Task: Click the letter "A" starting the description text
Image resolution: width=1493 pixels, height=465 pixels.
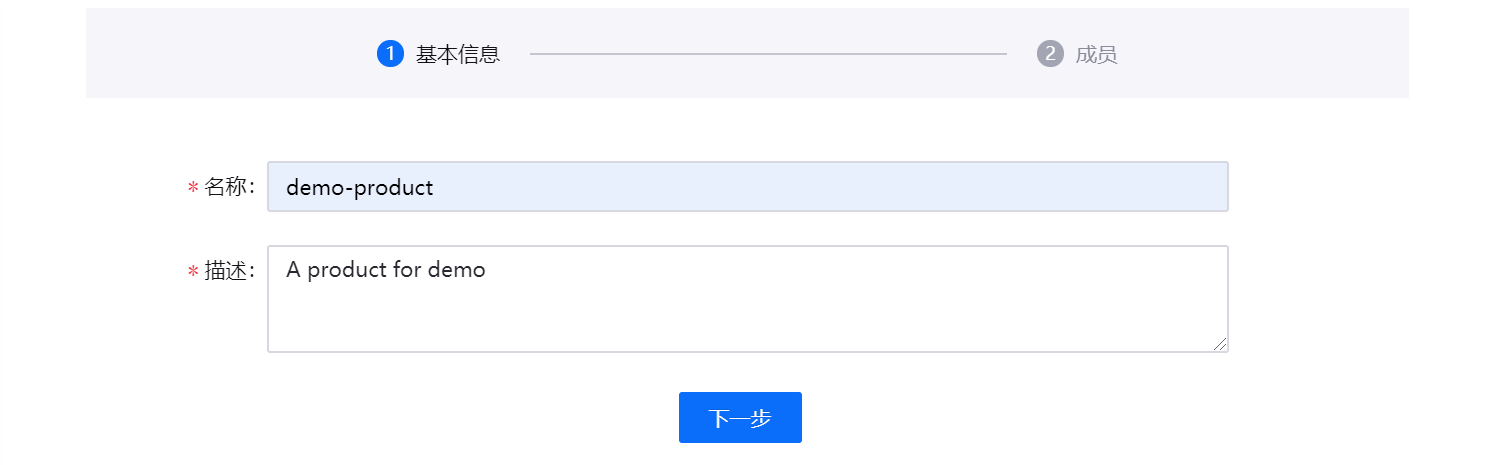Action: click(x=294, y=270)
